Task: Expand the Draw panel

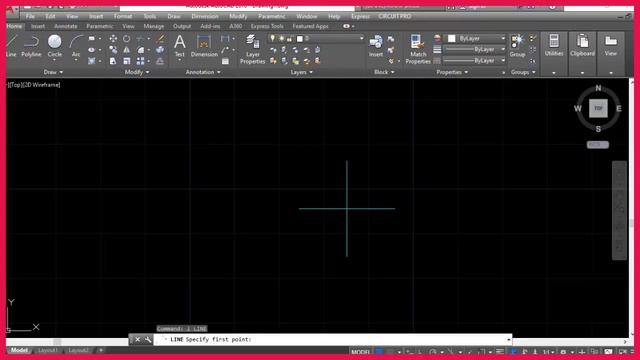Action: click(x=53, y=72)
